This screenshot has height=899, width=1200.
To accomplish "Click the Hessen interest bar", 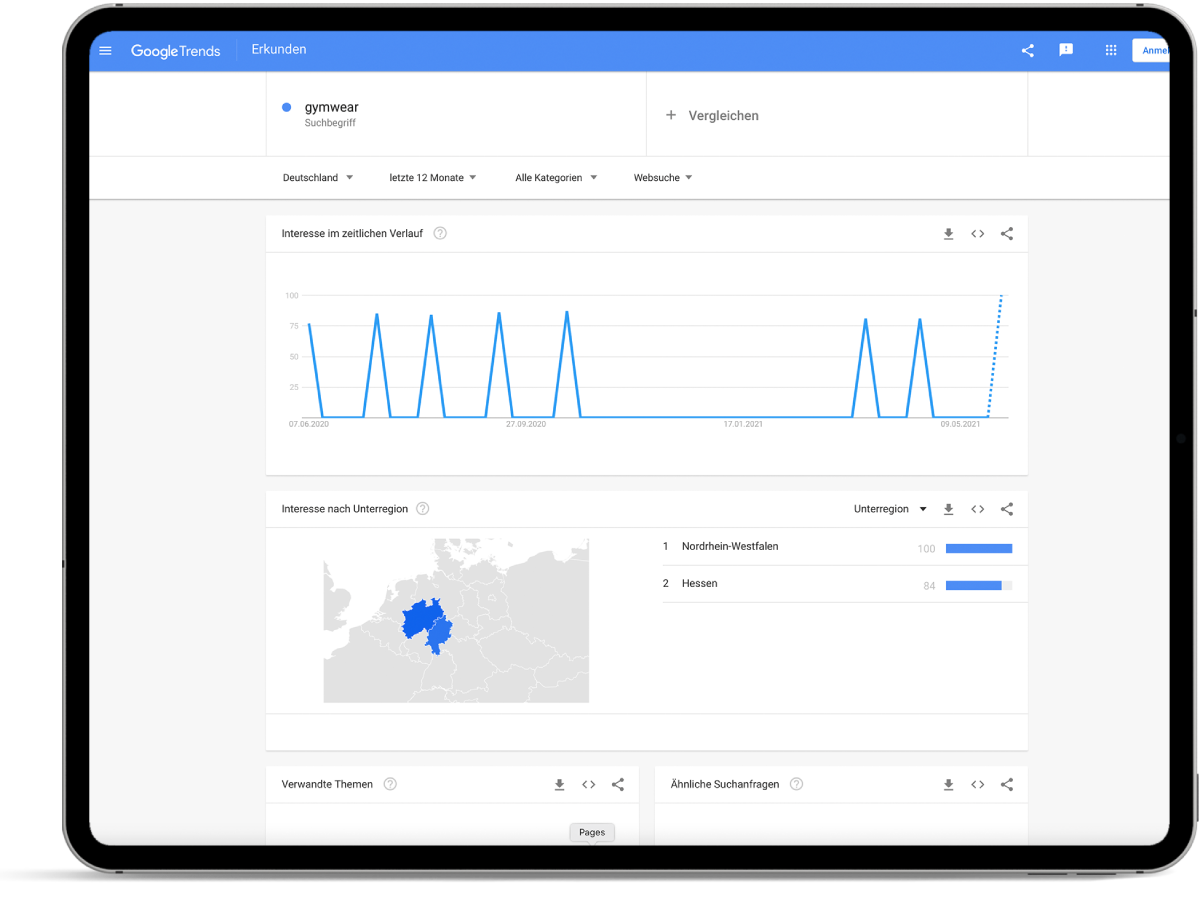I will pos(979,585).
